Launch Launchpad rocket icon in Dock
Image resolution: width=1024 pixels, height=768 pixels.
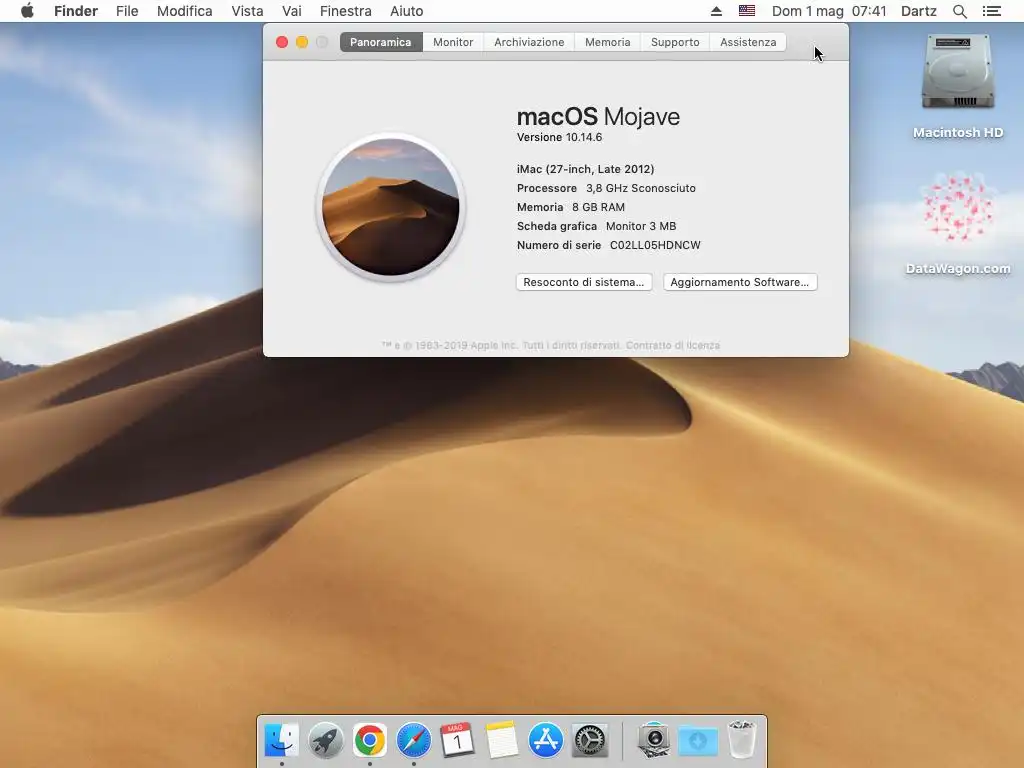(326, 740)
